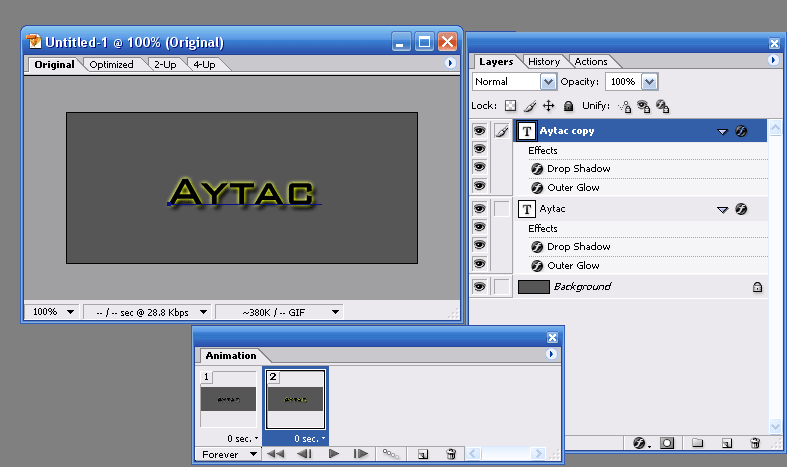Open the Opacity slider dropdown arrow

click(649, 81)
